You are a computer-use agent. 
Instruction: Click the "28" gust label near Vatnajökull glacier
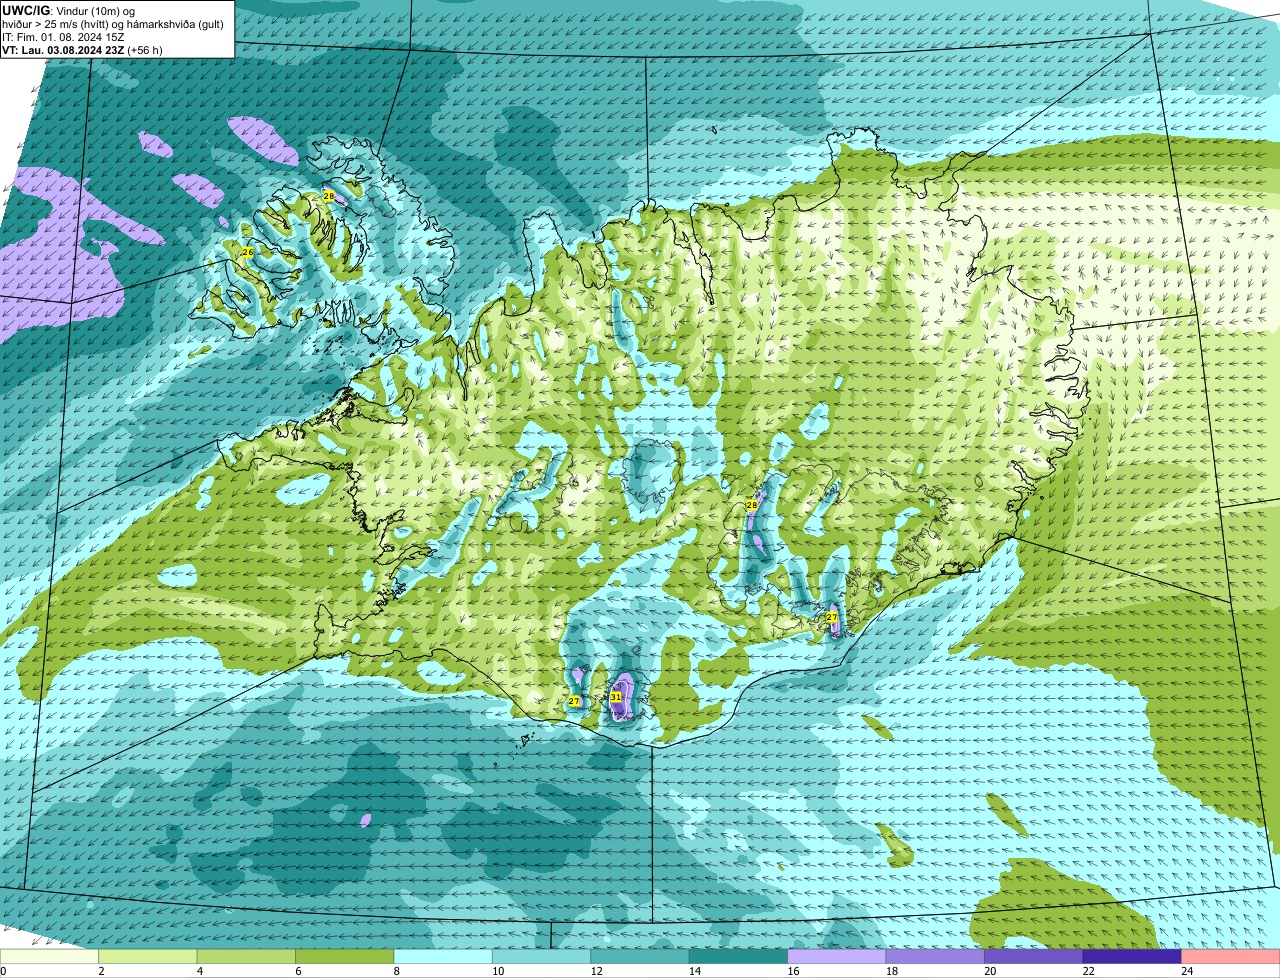coord(751,506)
